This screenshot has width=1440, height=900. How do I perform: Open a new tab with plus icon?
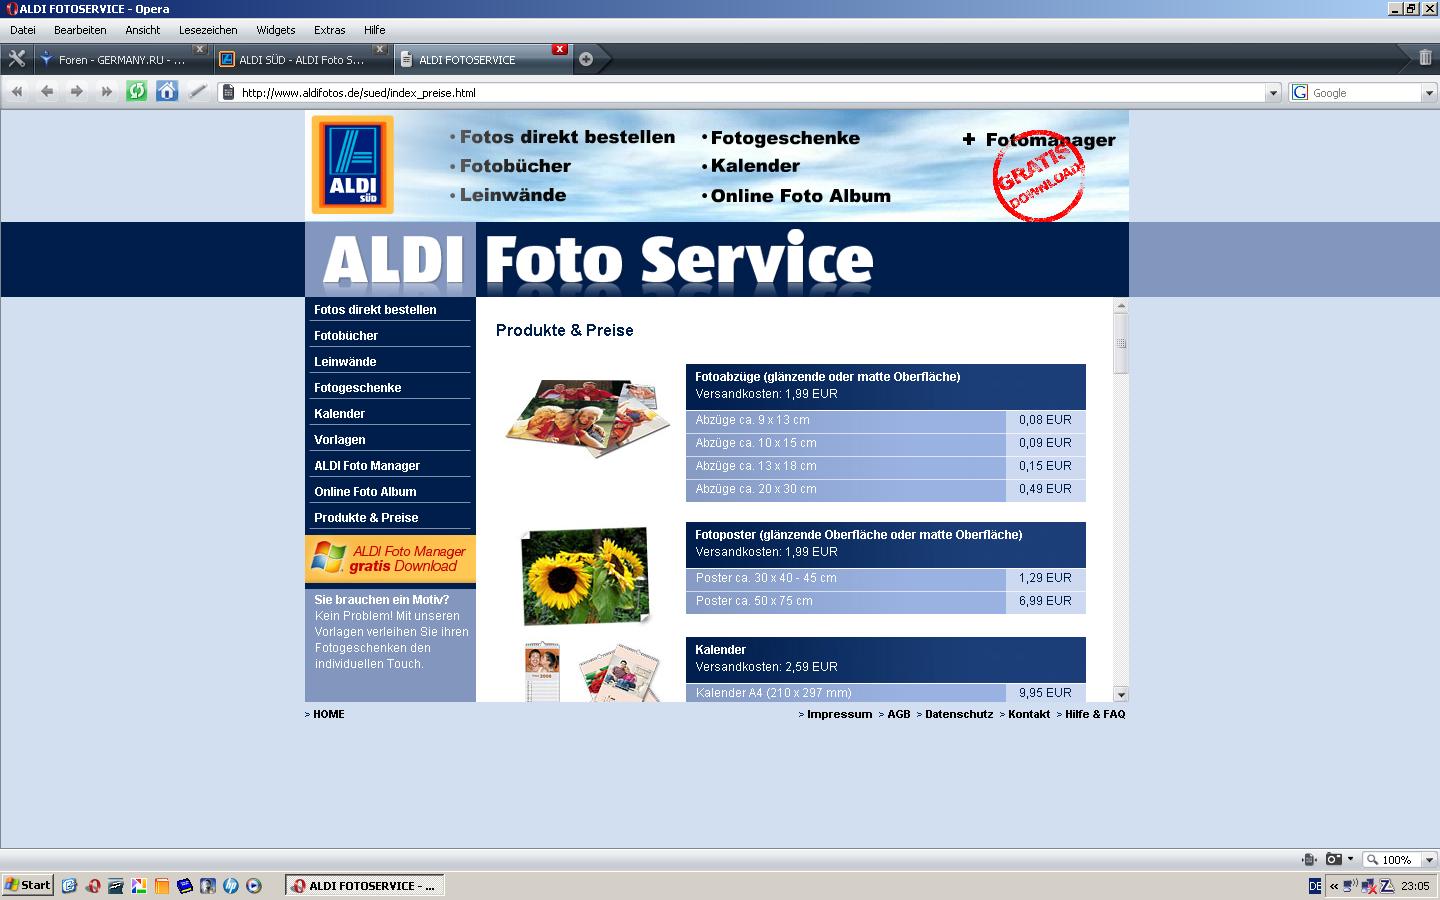[x=586, y=59]
